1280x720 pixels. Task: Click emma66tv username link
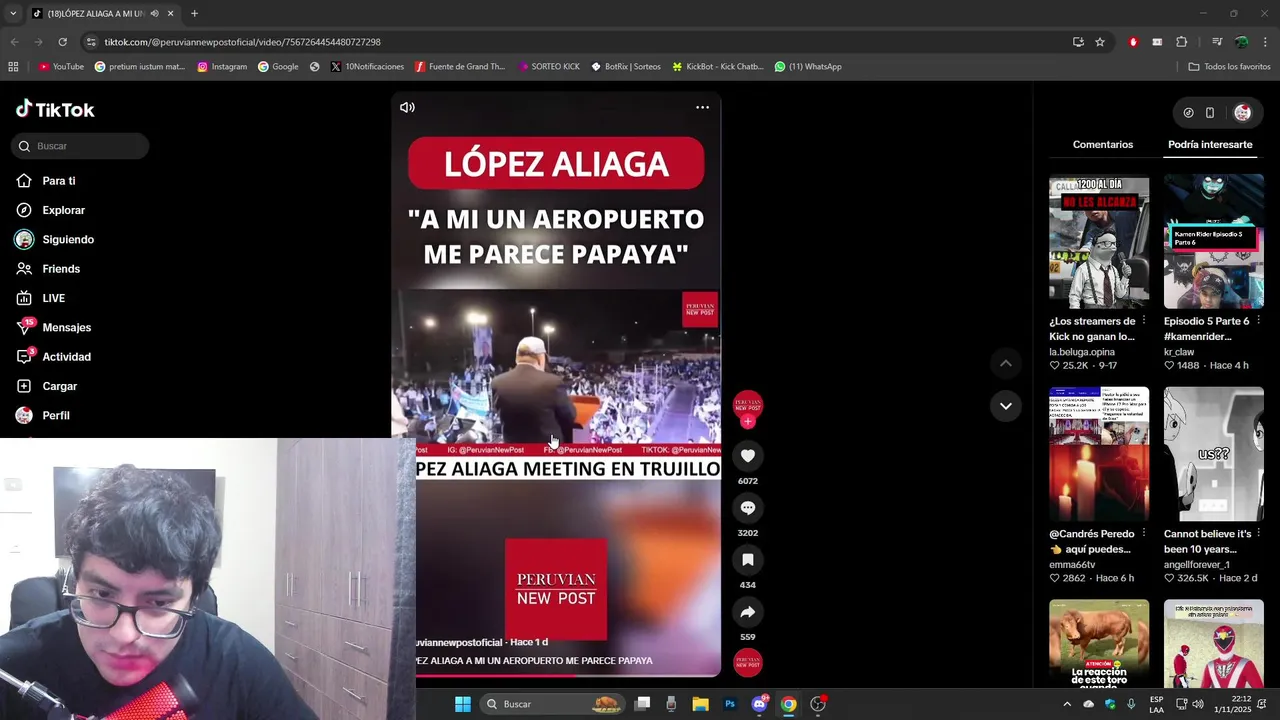click(1072, 565)
